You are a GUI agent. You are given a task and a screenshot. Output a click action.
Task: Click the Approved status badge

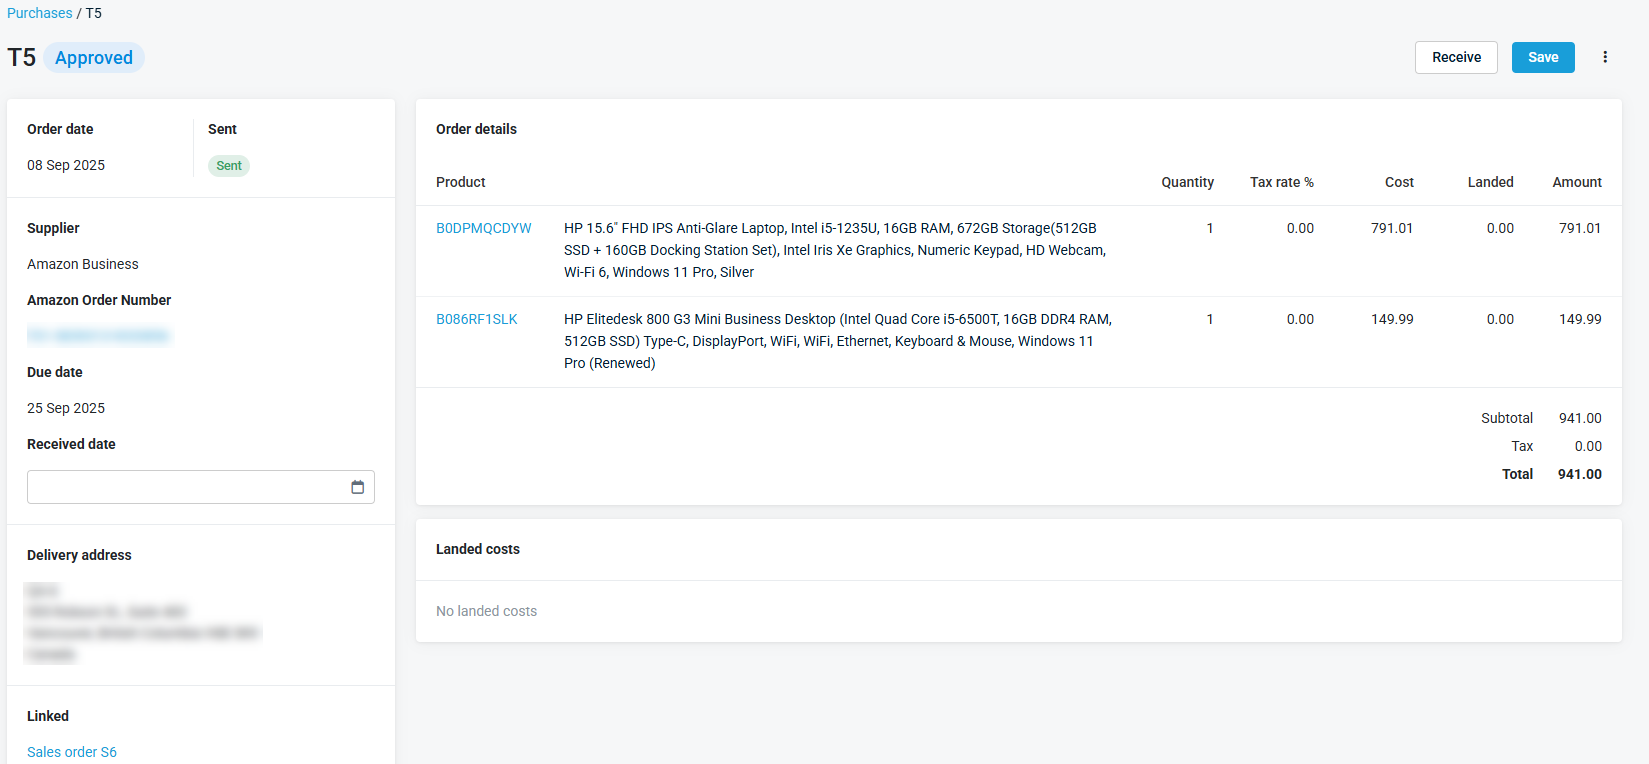[94, 58]
